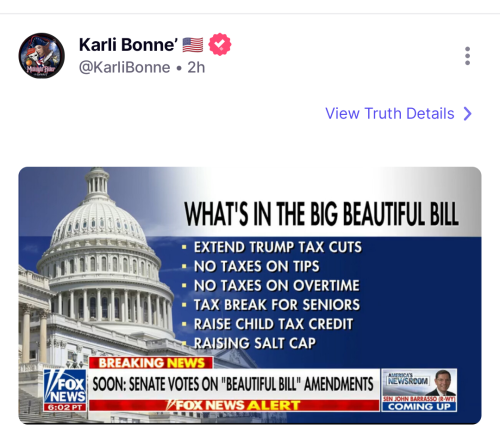Image resolution: width=500 pixels, height=437 pixels.
Task: Click the "What's in the Big Beautiful Bill" headline
Action: (x=321, y=214)
